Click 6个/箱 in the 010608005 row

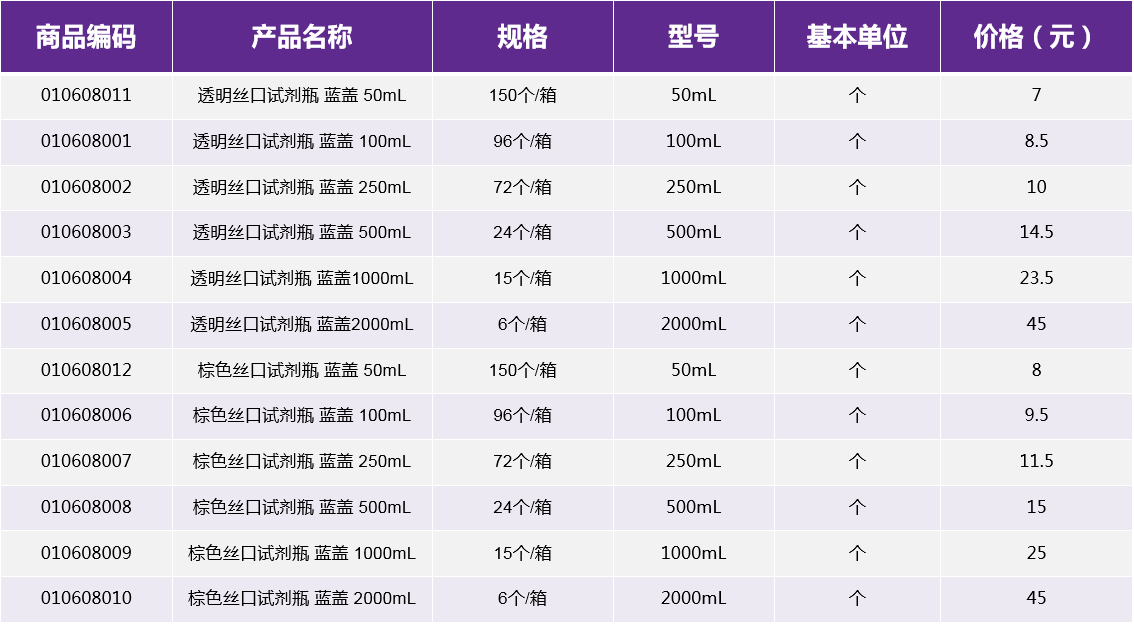pyautogui.click(x=522, y=324)
